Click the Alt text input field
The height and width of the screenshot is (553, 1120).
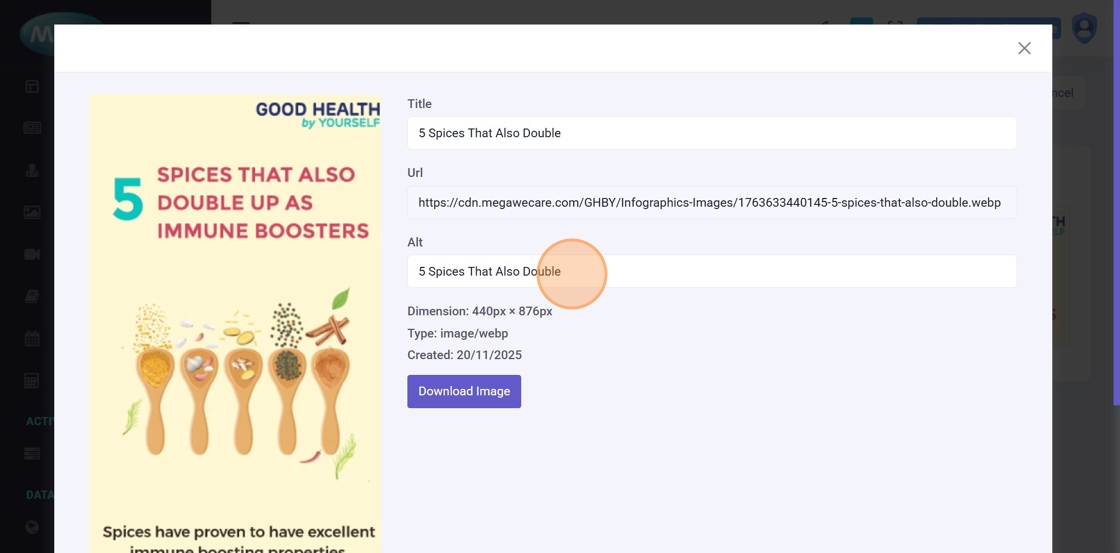click(711, 271)
